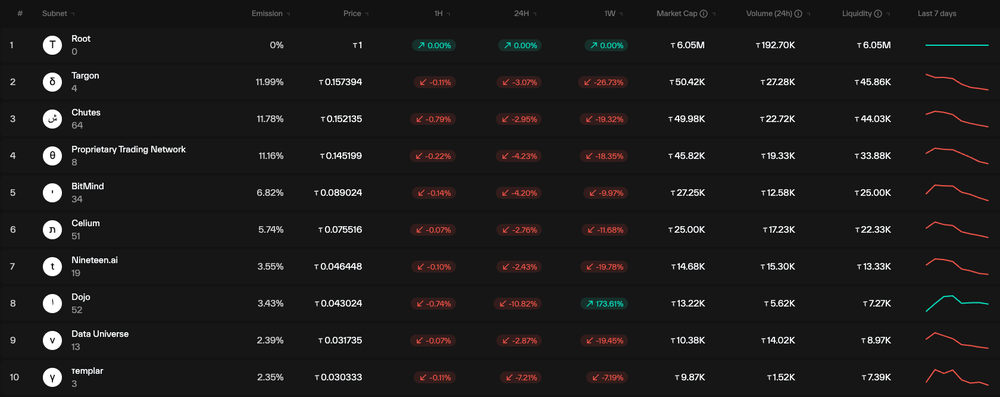Viewport: 1000px width, 397px height.
Task: Click the Chutes subnet round icon
Action: pyautogui.click(x=52, y=119)
